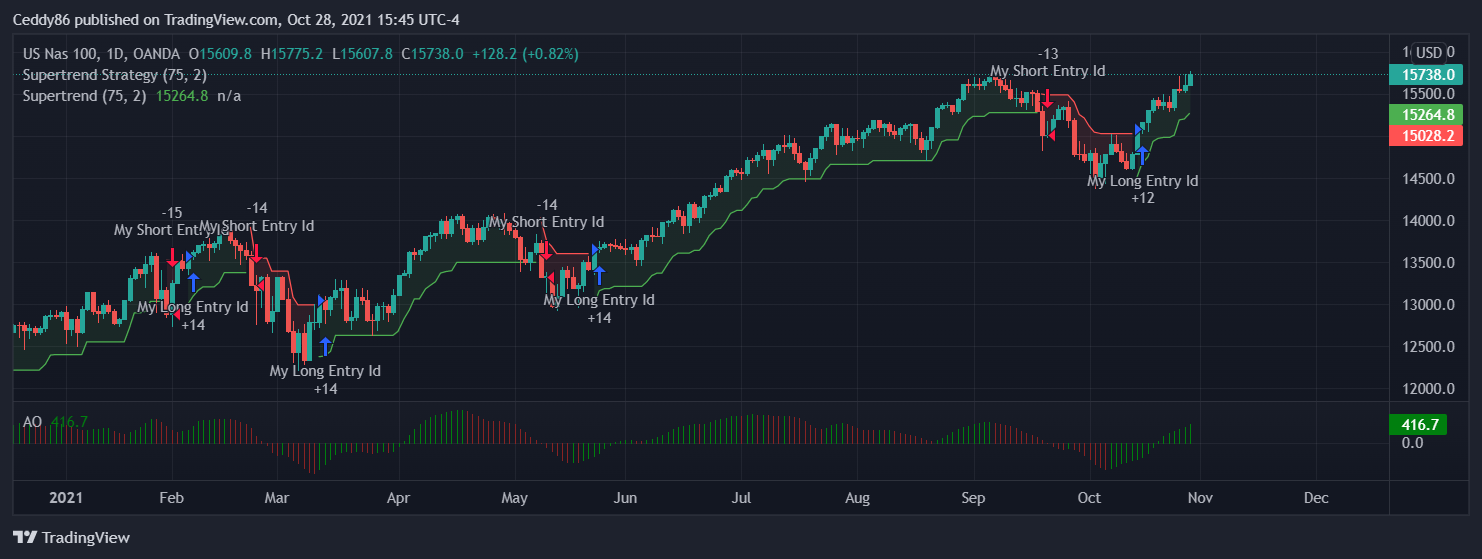
Task: Click the USD currency badge
Action: [x=1428, y=53]
